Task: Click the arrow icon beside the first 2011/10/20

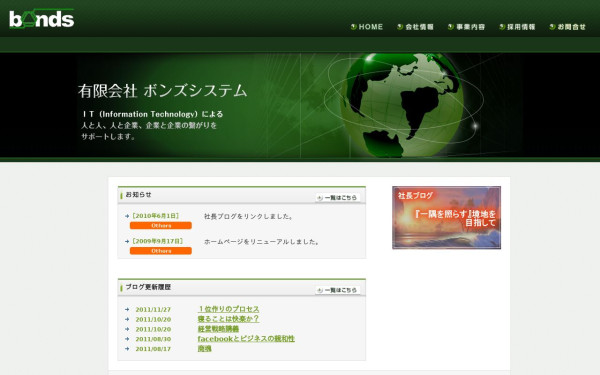Action: (x=127, y=319)
